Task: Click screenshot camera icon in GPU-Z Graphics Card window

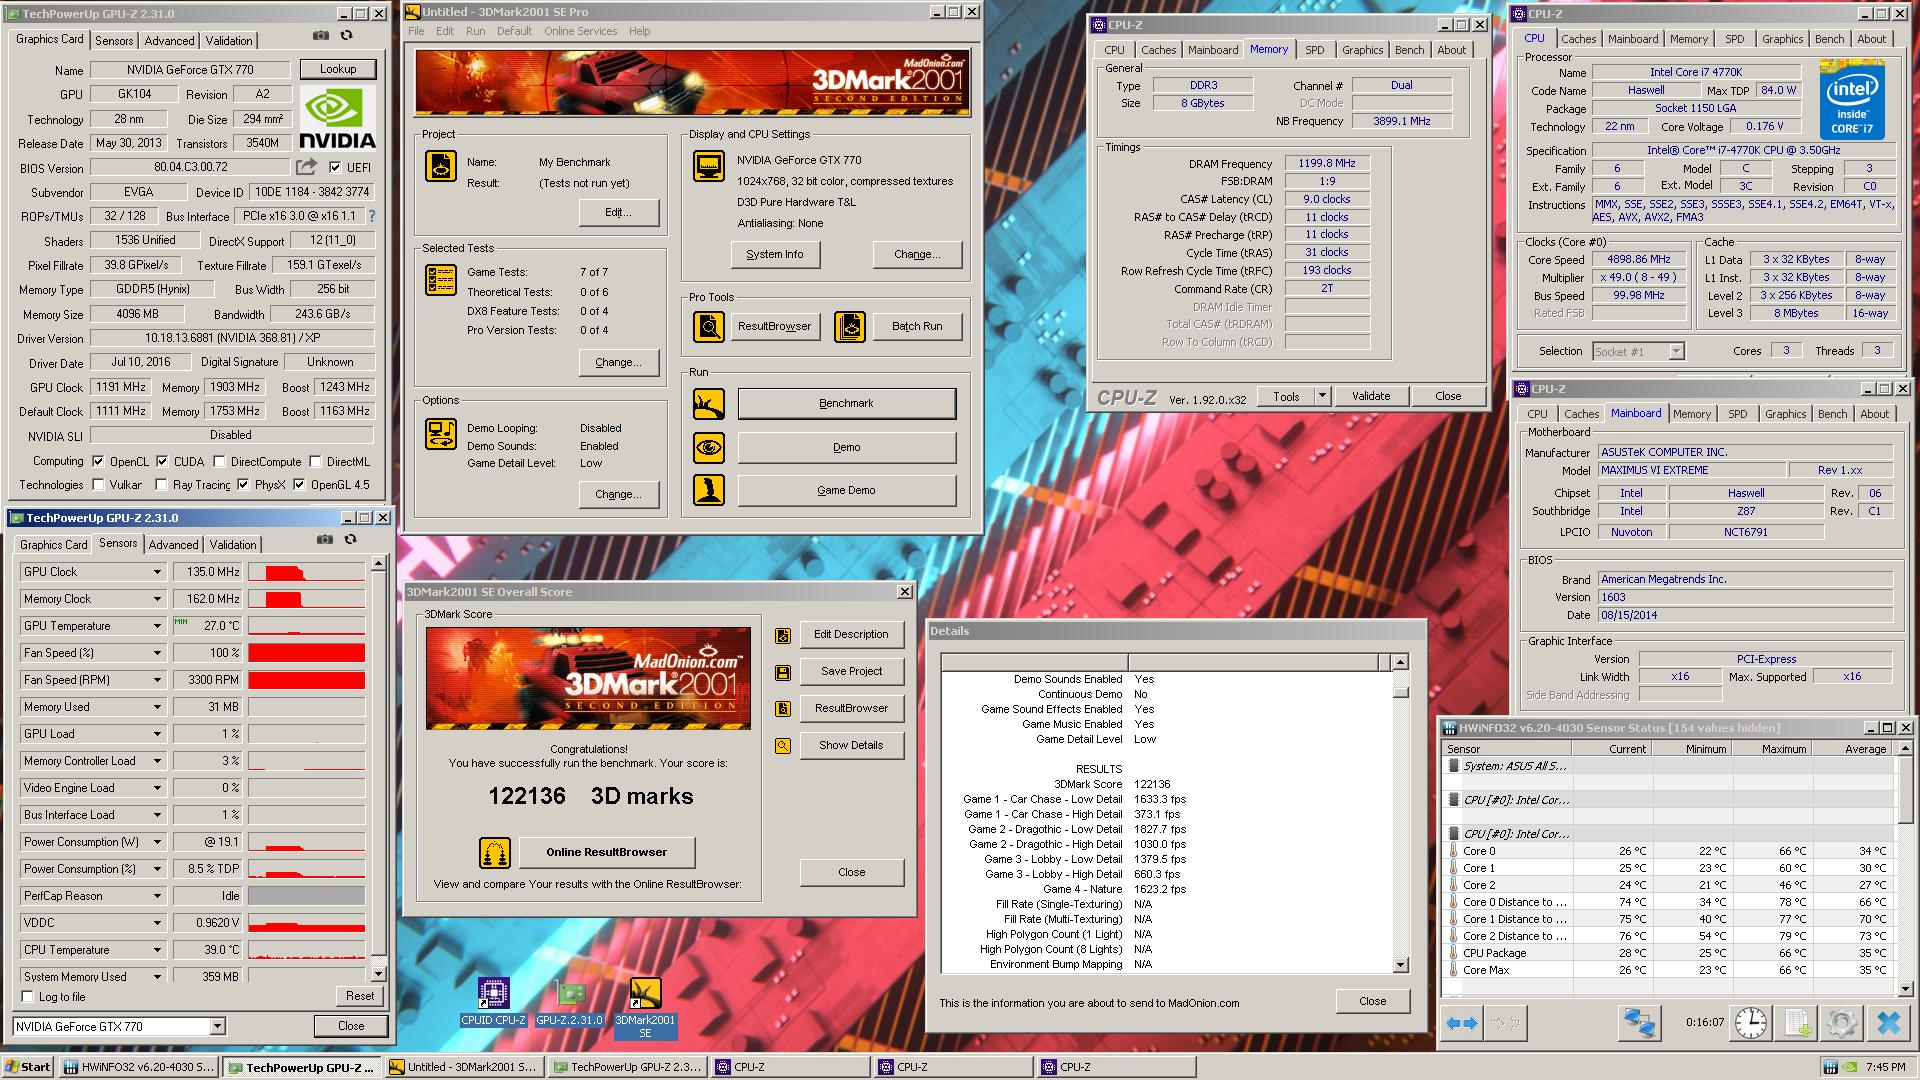Action: pyautogui.click(x=320, y=36)
